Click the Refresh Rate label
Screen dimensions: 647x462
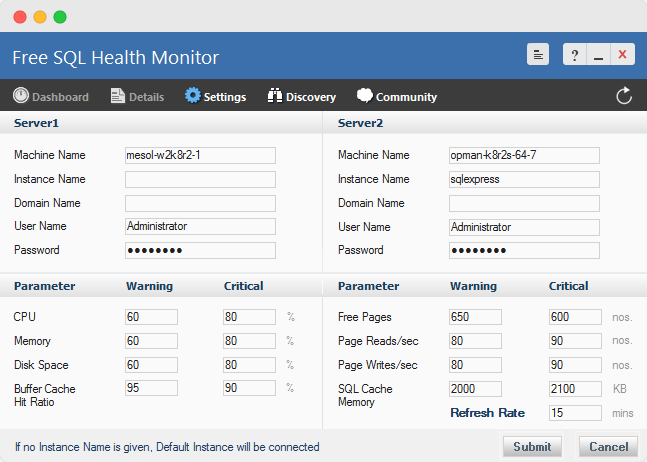(487, 412)
